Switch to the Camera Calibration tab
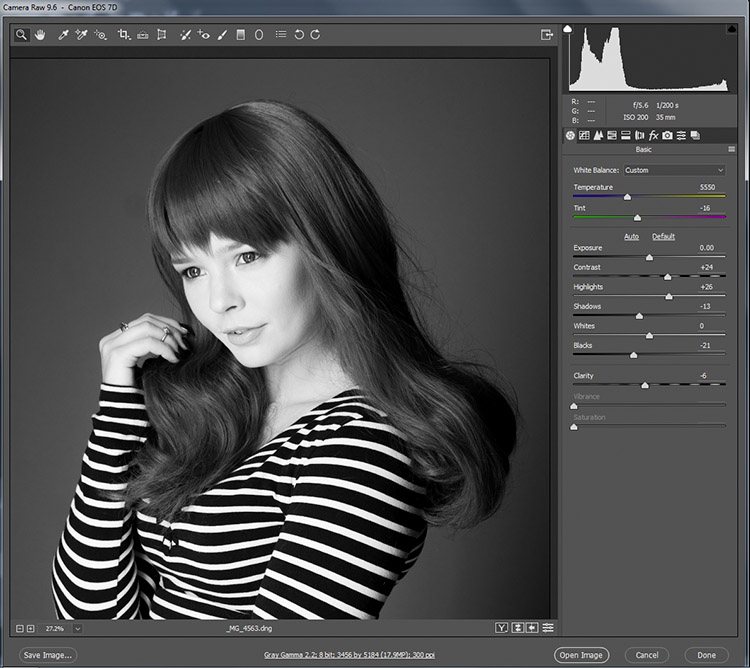 pyautogui.click(x=667, y=135)
